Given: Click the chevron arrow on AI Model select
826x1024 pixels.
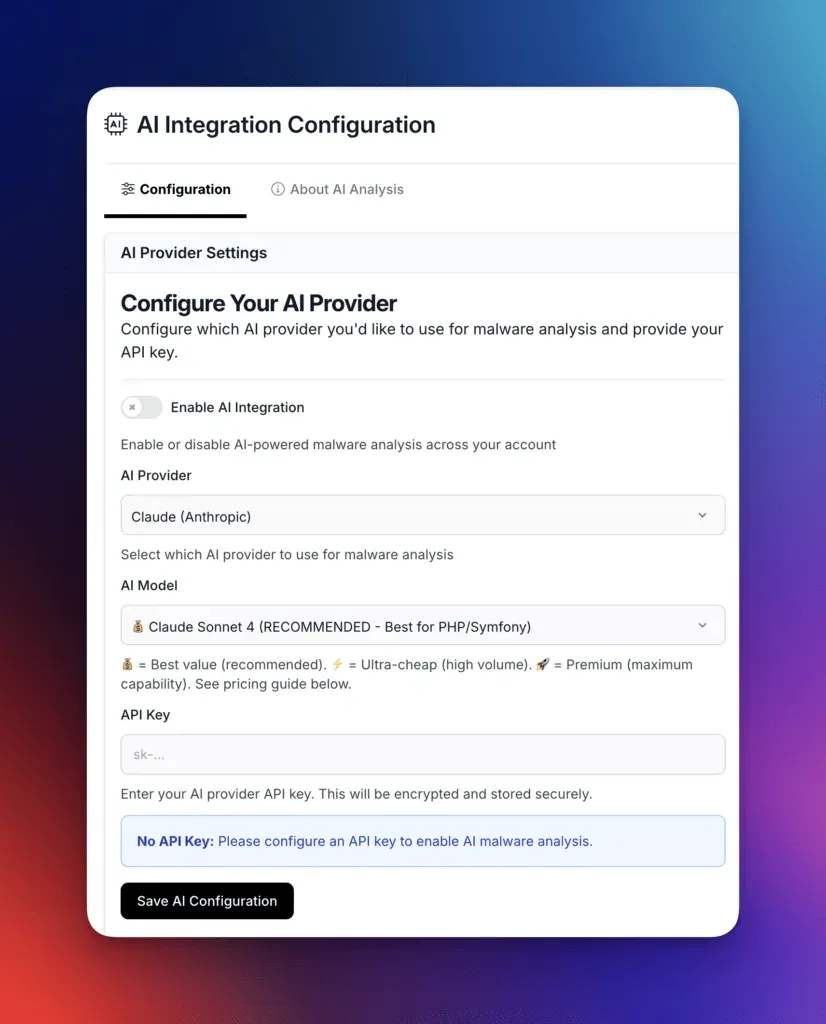Looking at the screenshot, I should 702,626.
